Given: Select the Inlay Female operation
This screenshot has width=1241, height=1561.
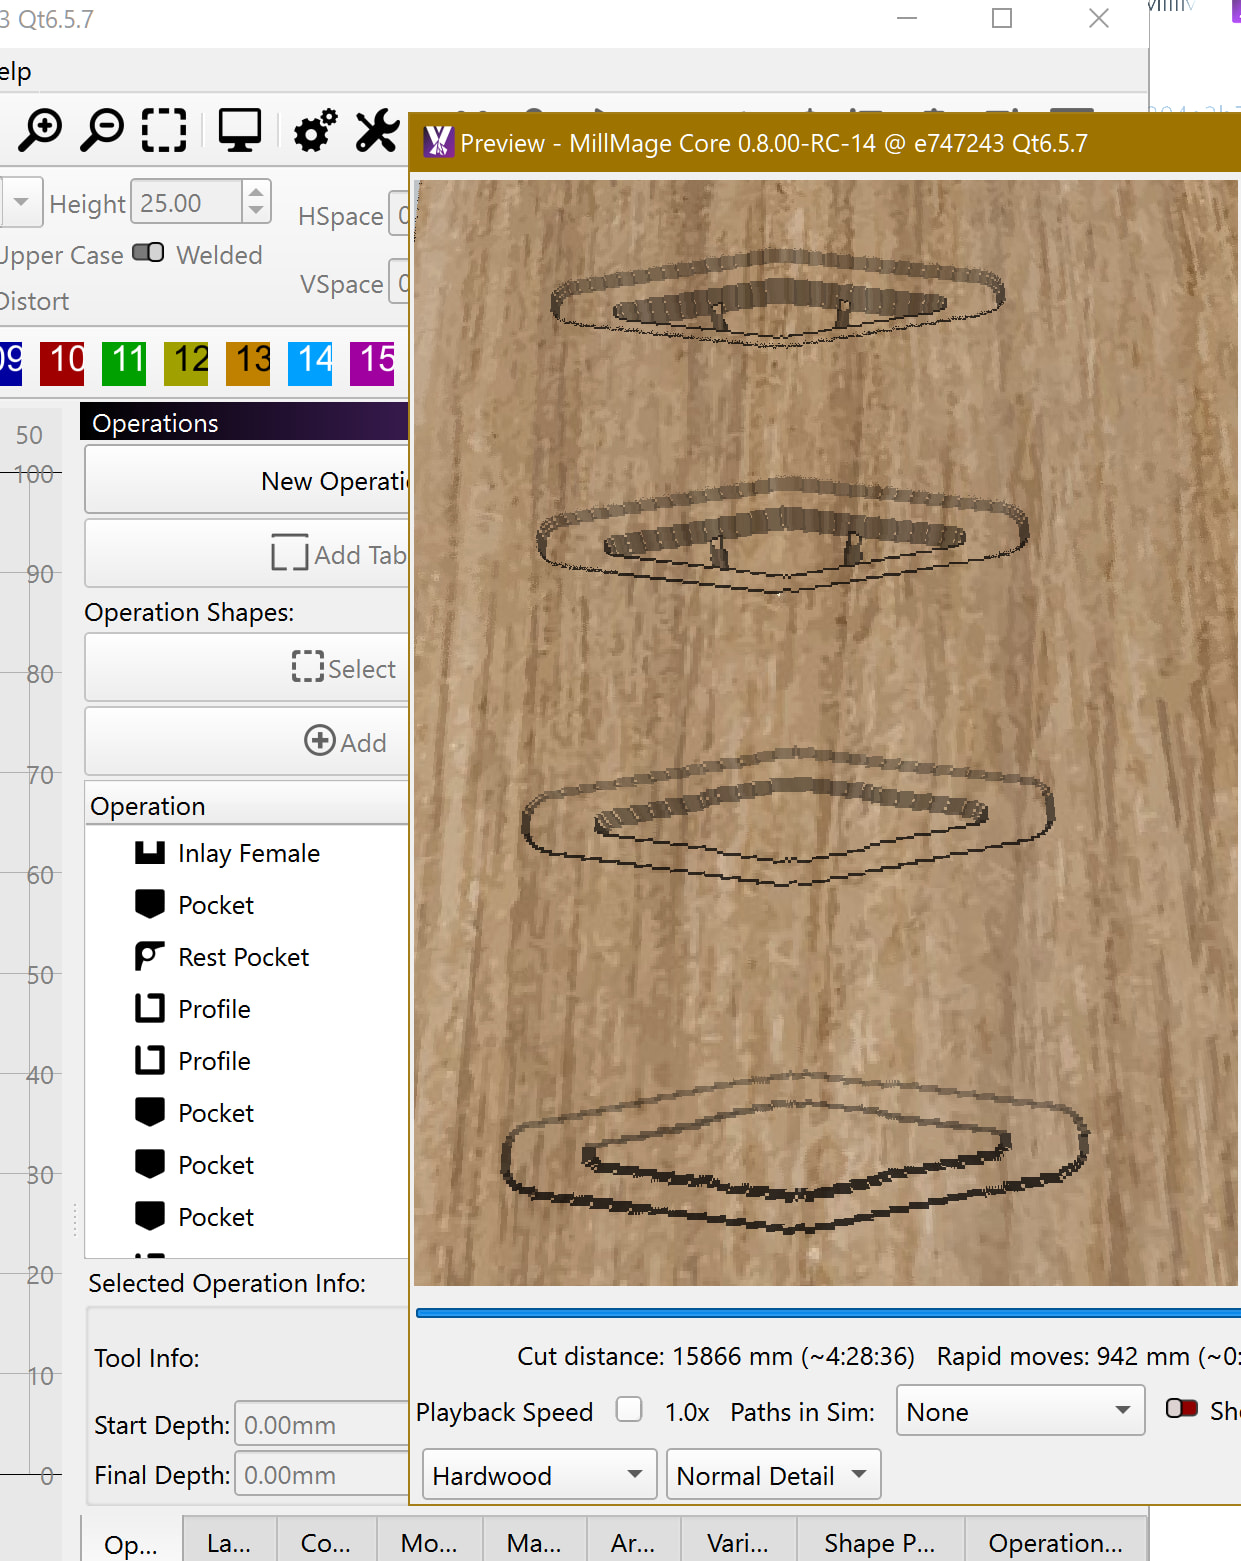Looking at the screenshot, I should (248, 853).
